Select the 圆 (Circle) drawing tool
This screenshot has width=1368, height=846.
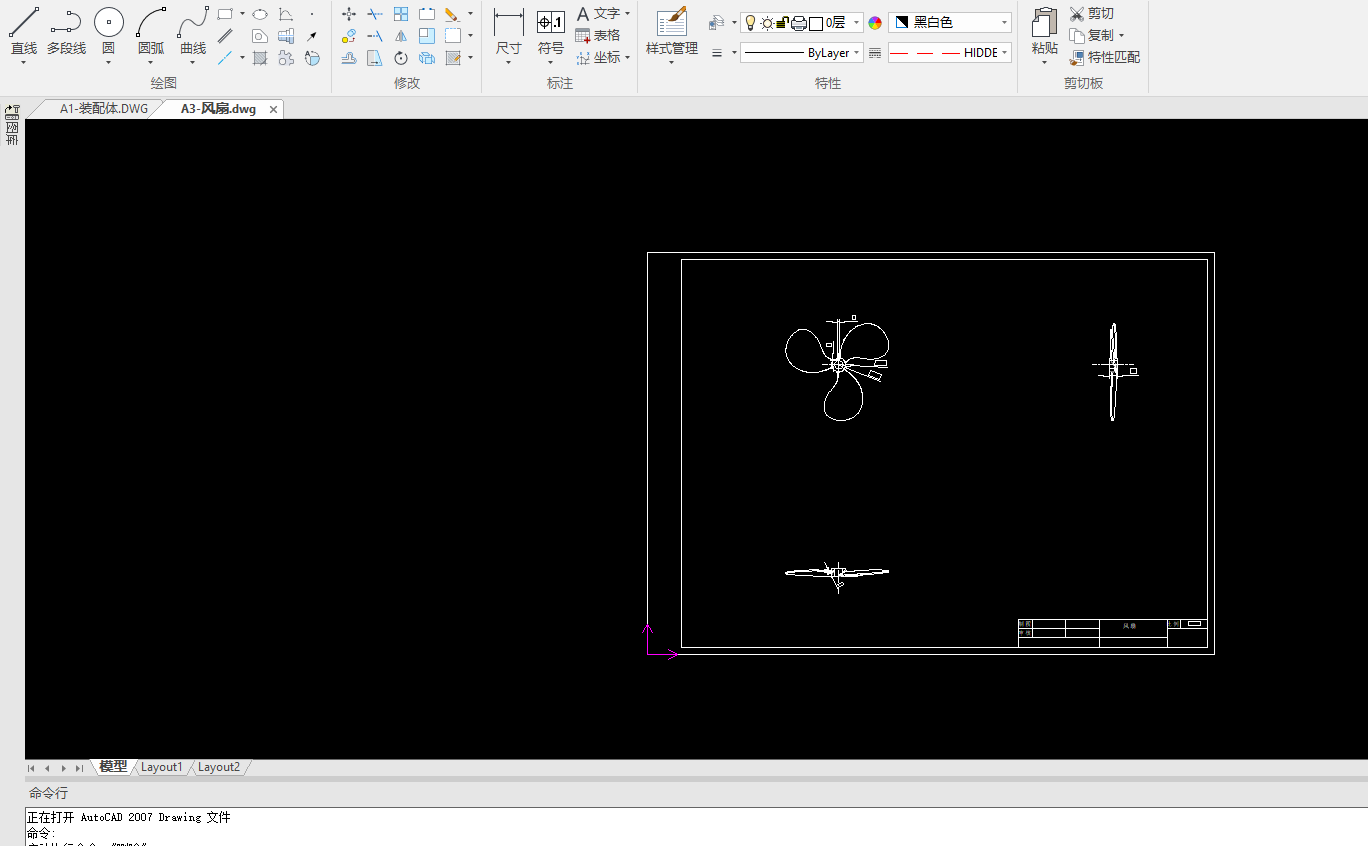click(108, 24)
